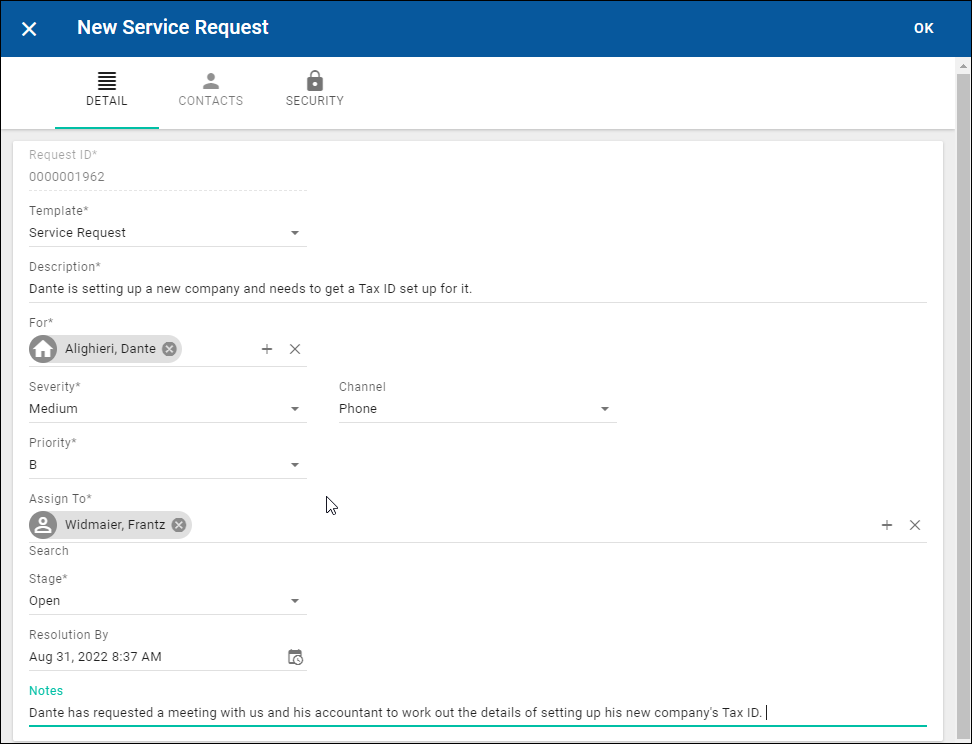Expand the Template dropdown
The height and width of the screenshot is (744, 972).
pos(295,233)
